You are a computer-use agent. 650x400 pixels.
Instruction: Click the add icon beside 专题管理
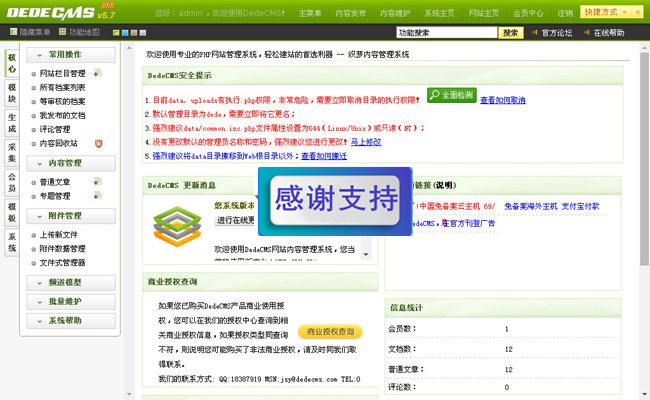coord(98,195)
